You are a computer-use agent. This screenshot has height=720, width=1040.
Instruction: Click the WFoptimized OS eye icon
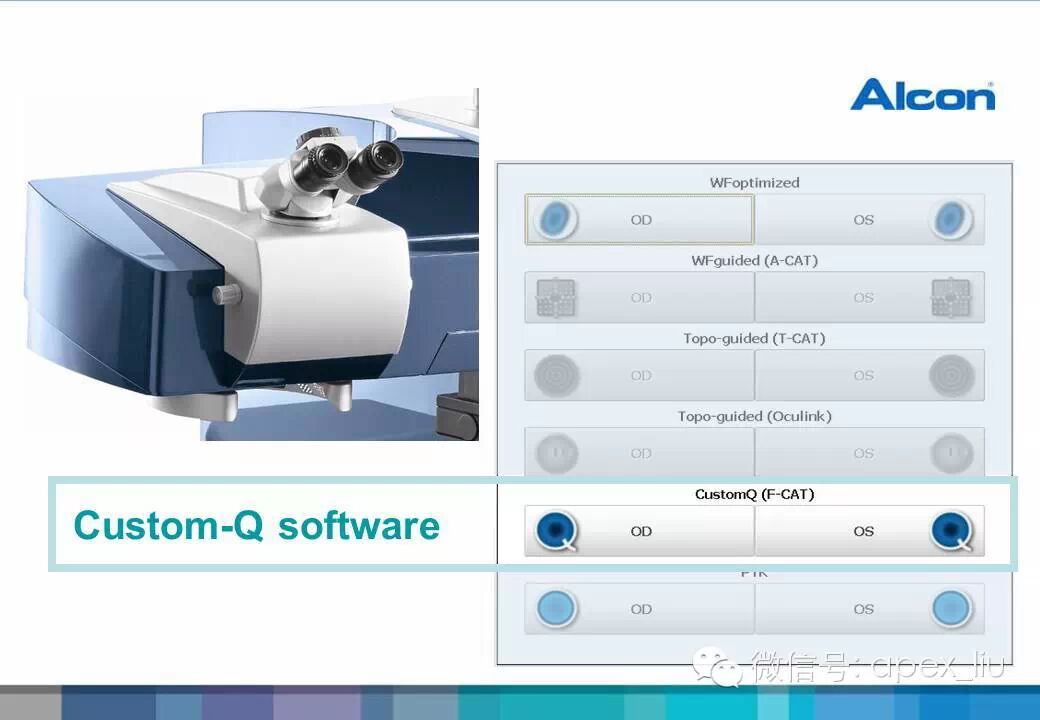(x=952, y=219)
